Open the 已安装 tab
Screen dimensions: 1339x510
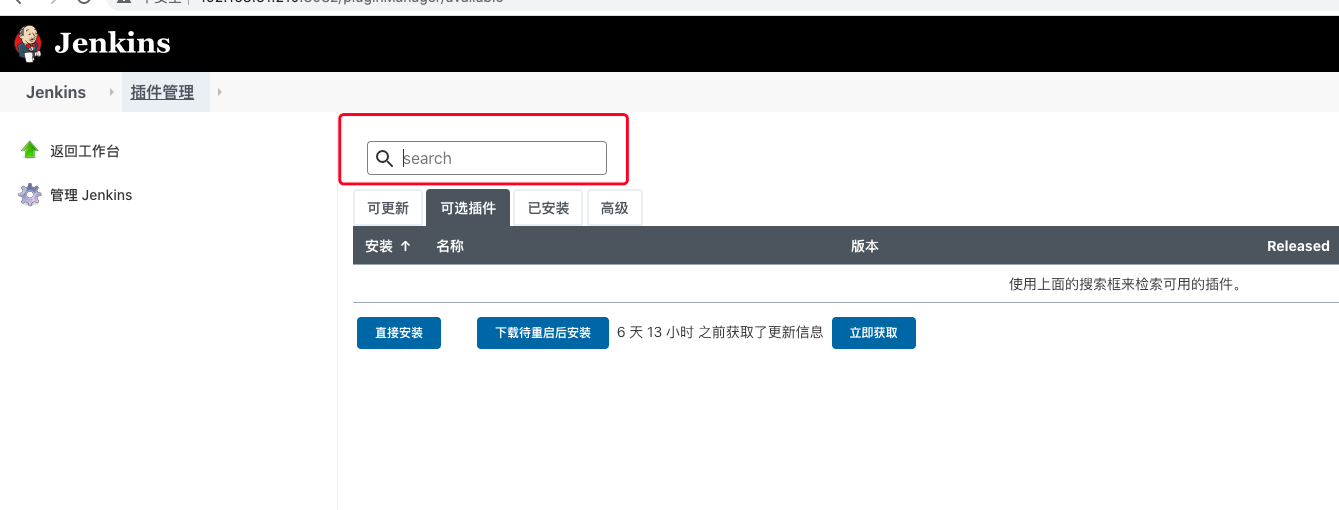click(549, 208)
